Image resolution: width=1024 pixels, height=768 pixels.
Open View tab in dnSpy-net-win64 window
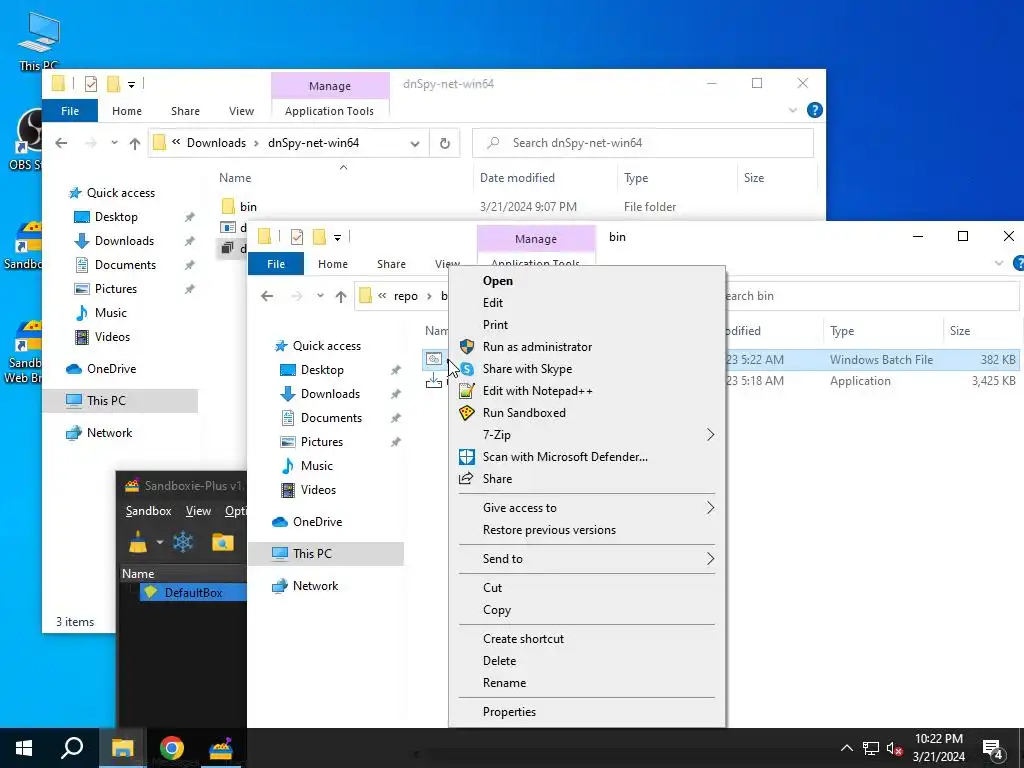click(x=241, y=111)
